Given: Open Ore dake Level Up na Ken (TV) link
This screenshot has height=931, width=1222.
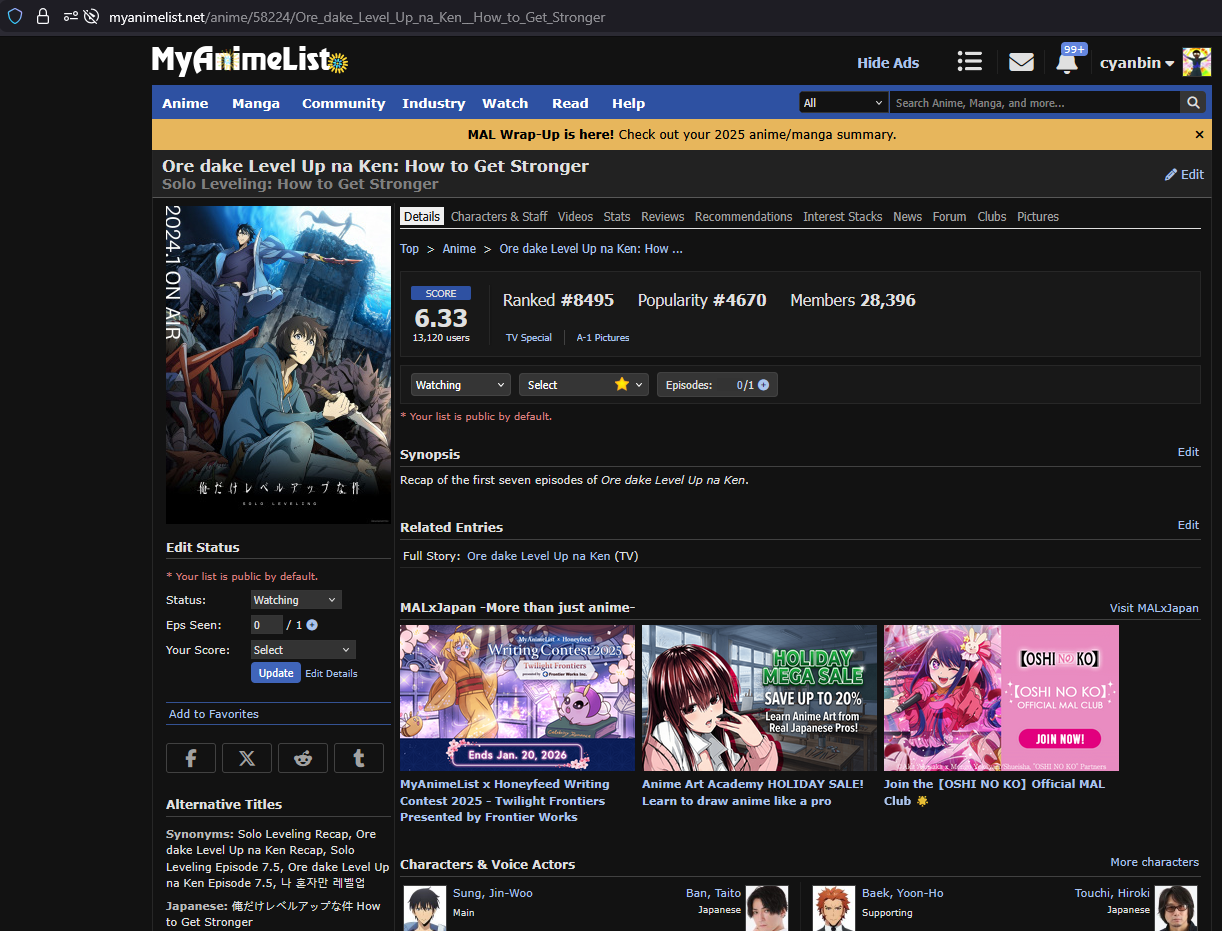Looking at the screenshot, I should (x=538, y=556).
